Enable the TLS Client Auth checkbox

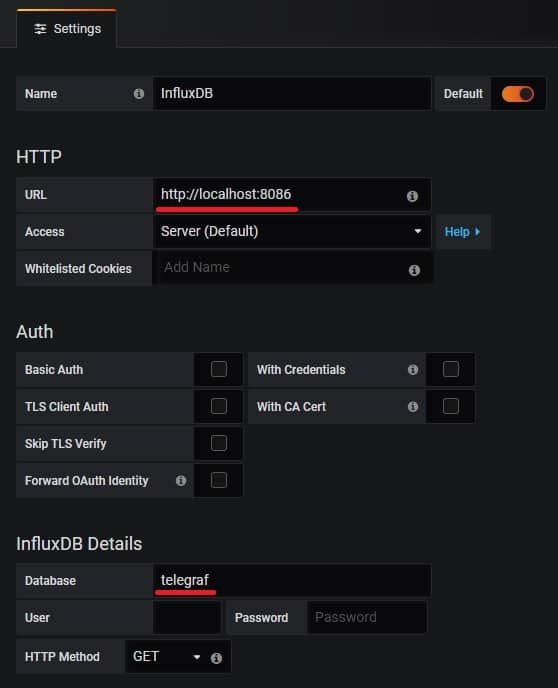(218, 406)
